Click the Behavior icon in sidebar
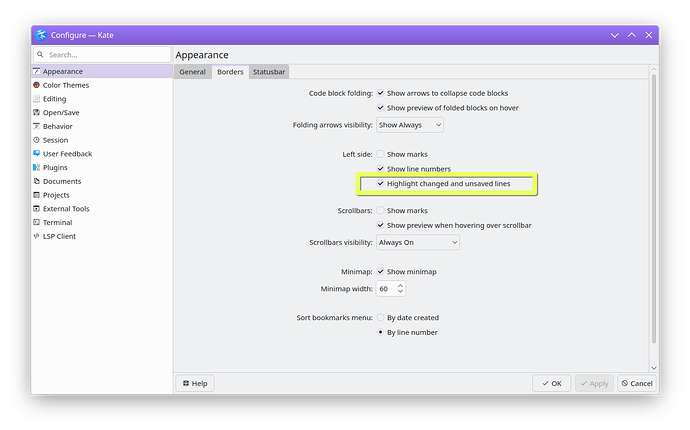Screen dimensions: 690x430 (x=37, y=126)
